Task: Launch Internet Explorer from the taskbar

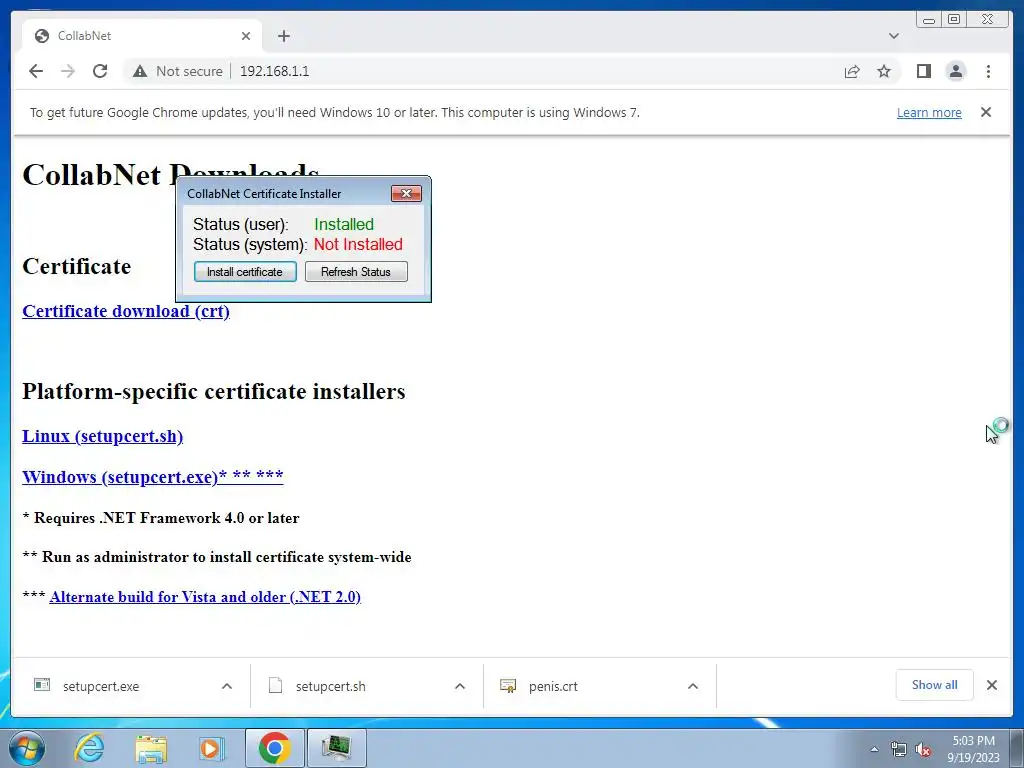Action: [x=89, y=748]
